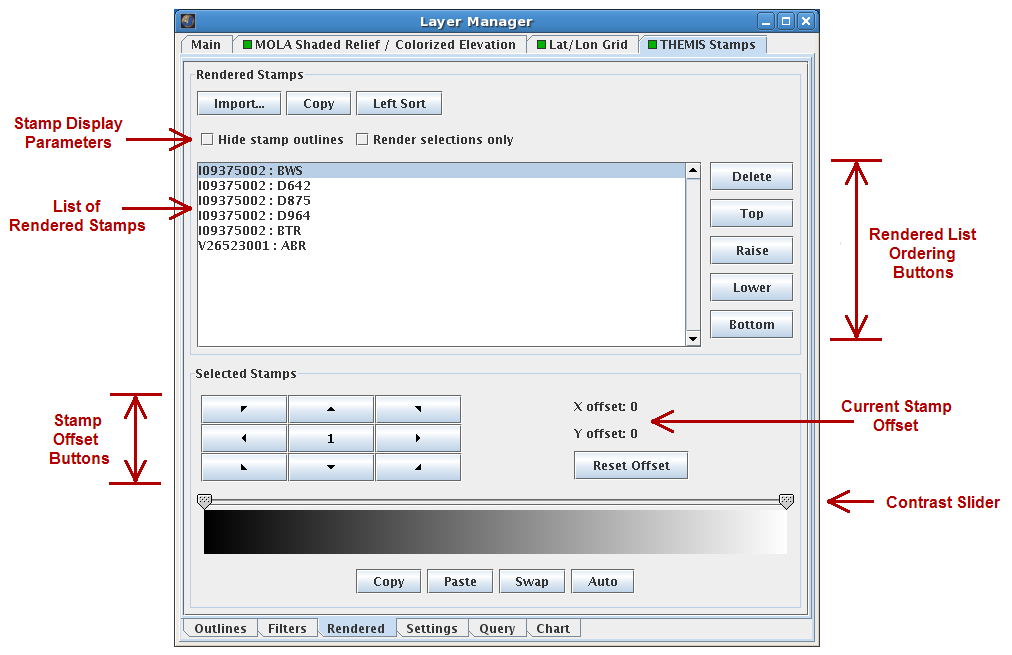Apply Left Sort to the stamp list

398,103
